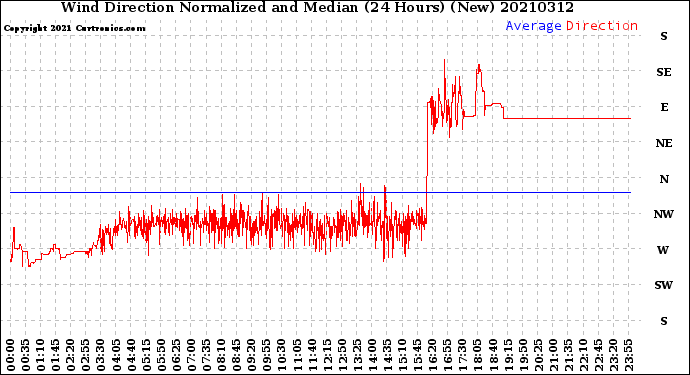Image resolution: width=690 pixels, height=375 pixels.
Task: Click the "21:35" time label
Action: click(569, 355)
